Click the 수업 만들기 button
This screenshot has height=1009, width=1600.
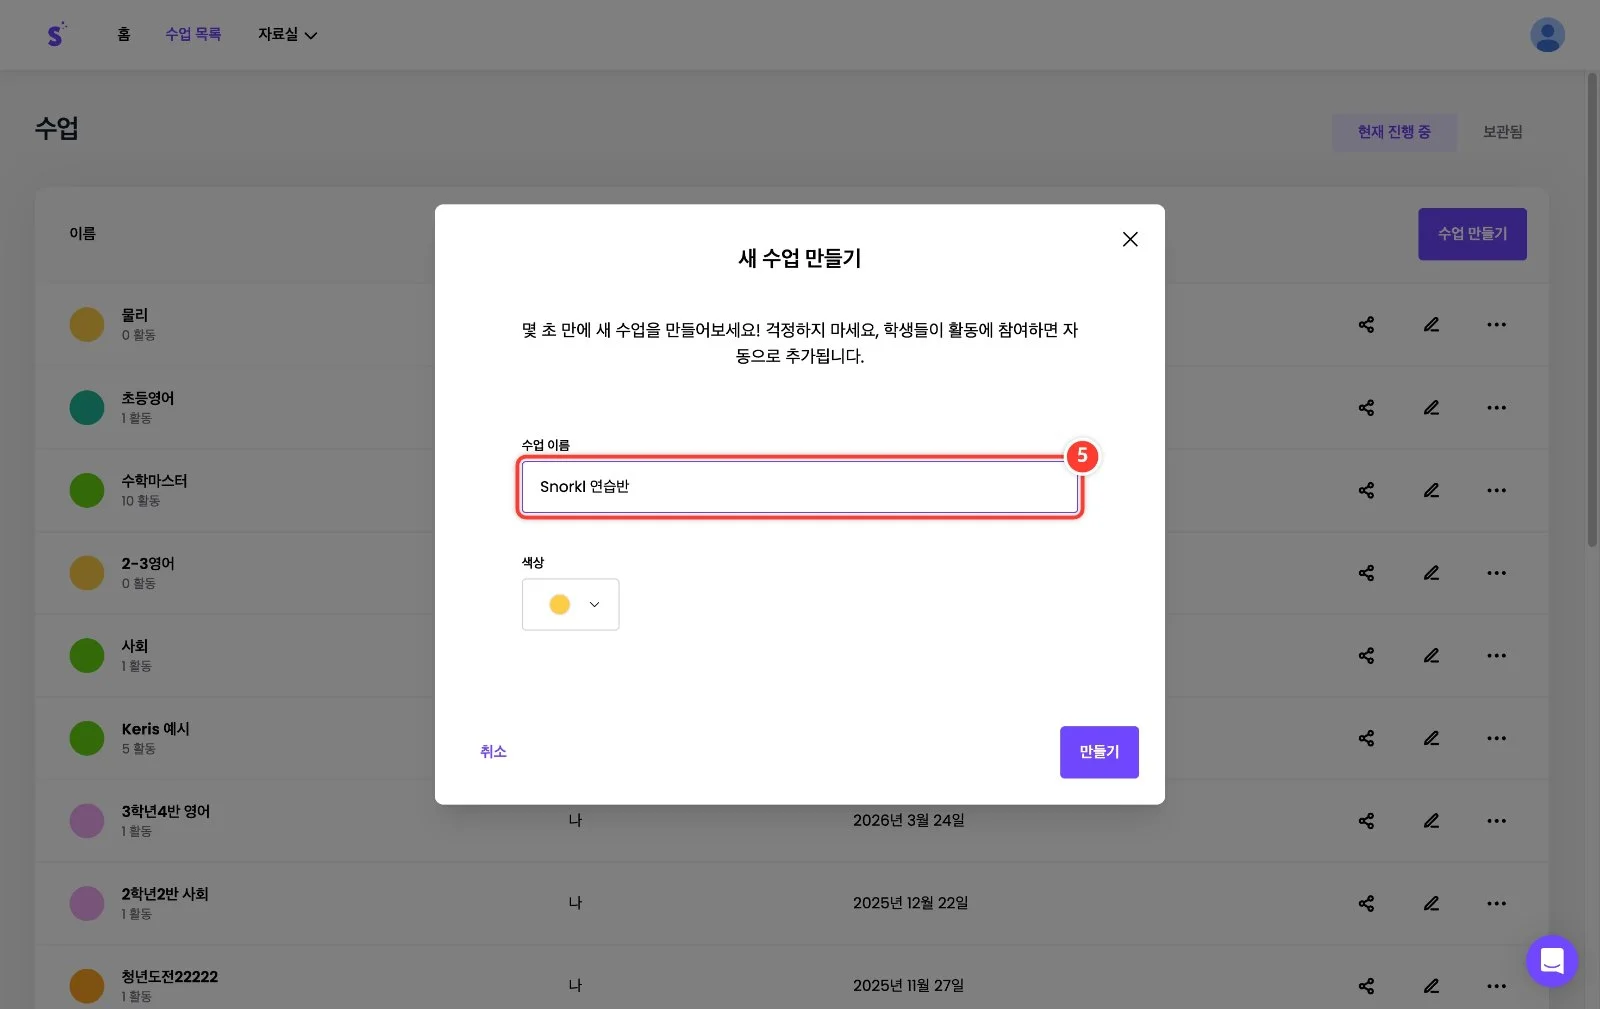(1472, 234)
